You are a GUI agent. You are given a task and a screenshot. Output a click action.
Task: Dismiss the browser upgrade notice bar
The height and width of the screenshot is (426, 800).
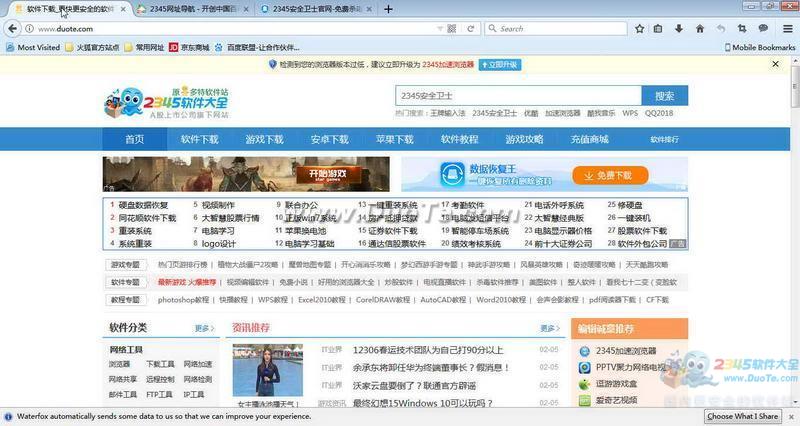(x=776, y=64)
